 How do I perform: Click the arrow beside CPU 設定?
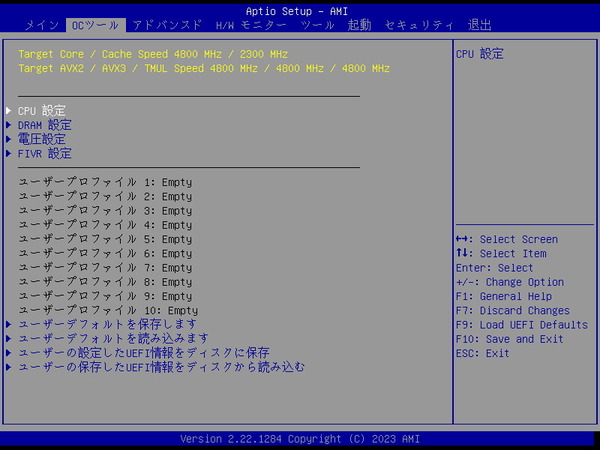tap(8, 111)
